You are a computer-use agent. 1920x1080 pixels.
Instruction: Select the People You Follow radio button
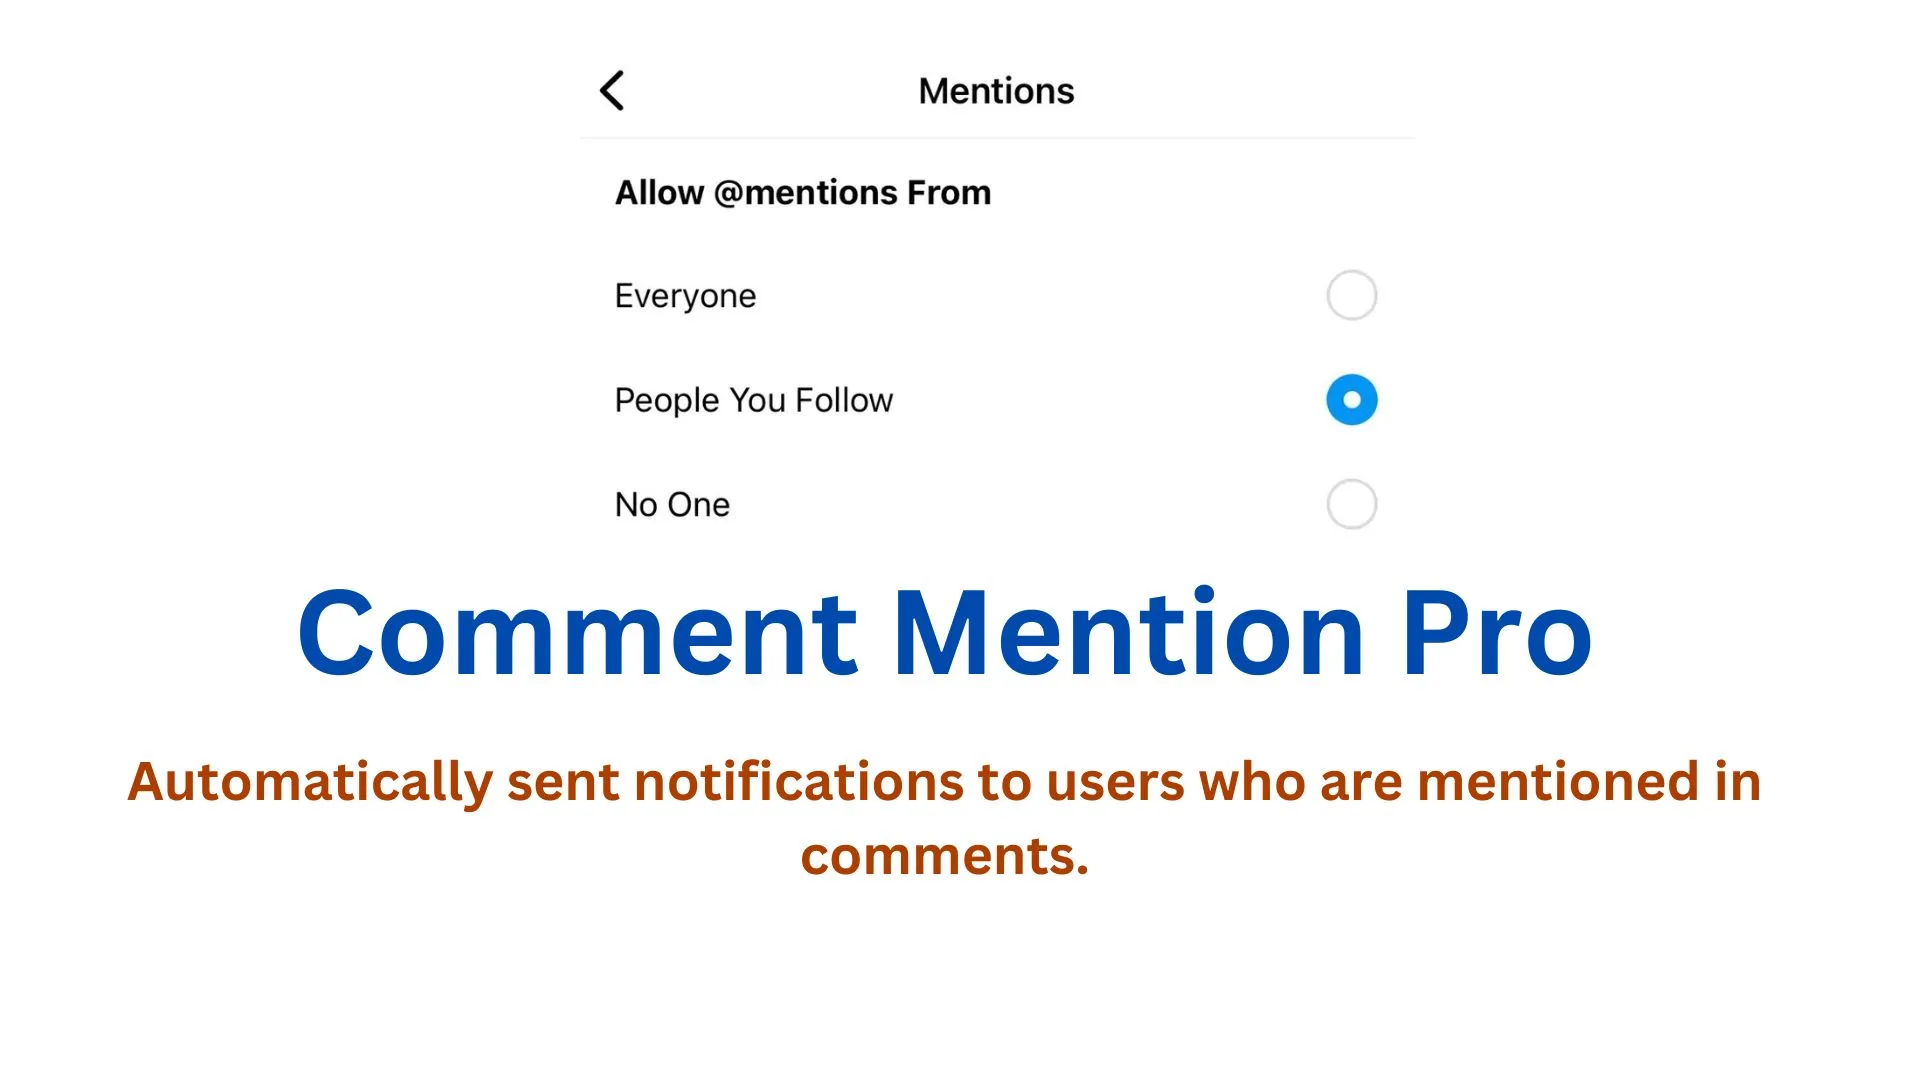(1351, 400)
